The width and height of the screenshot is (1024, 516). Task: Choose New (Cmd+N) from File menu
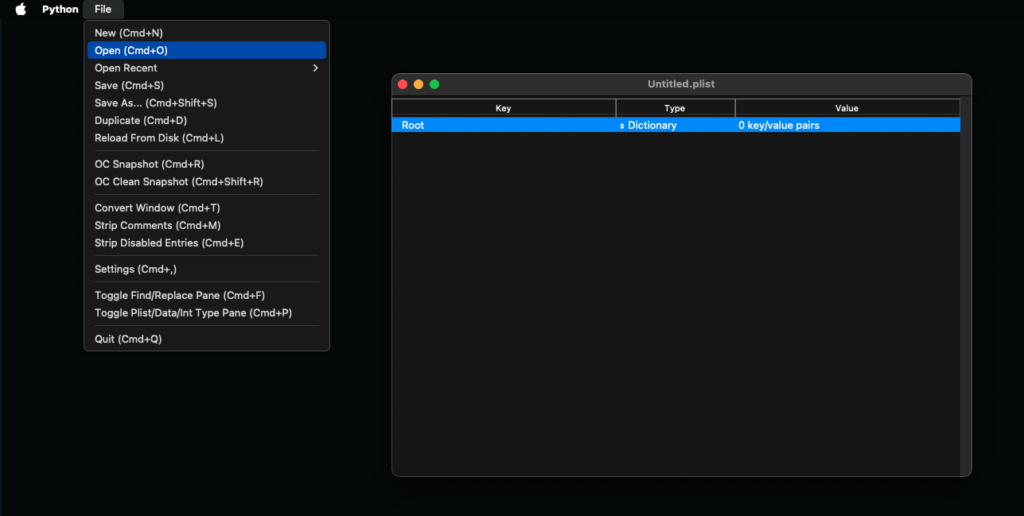point(206,33)
